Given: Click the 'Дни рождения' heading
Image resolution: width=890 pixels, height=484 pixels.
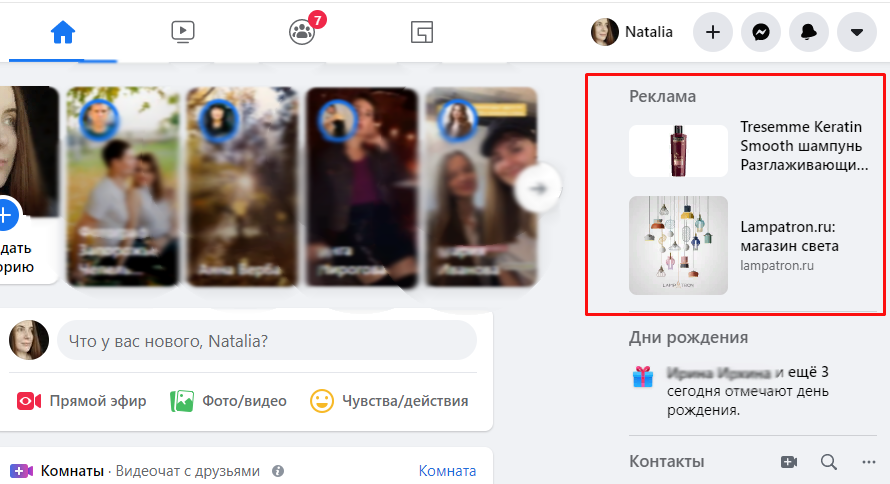Looking at the screenshot, I should 689,338.
